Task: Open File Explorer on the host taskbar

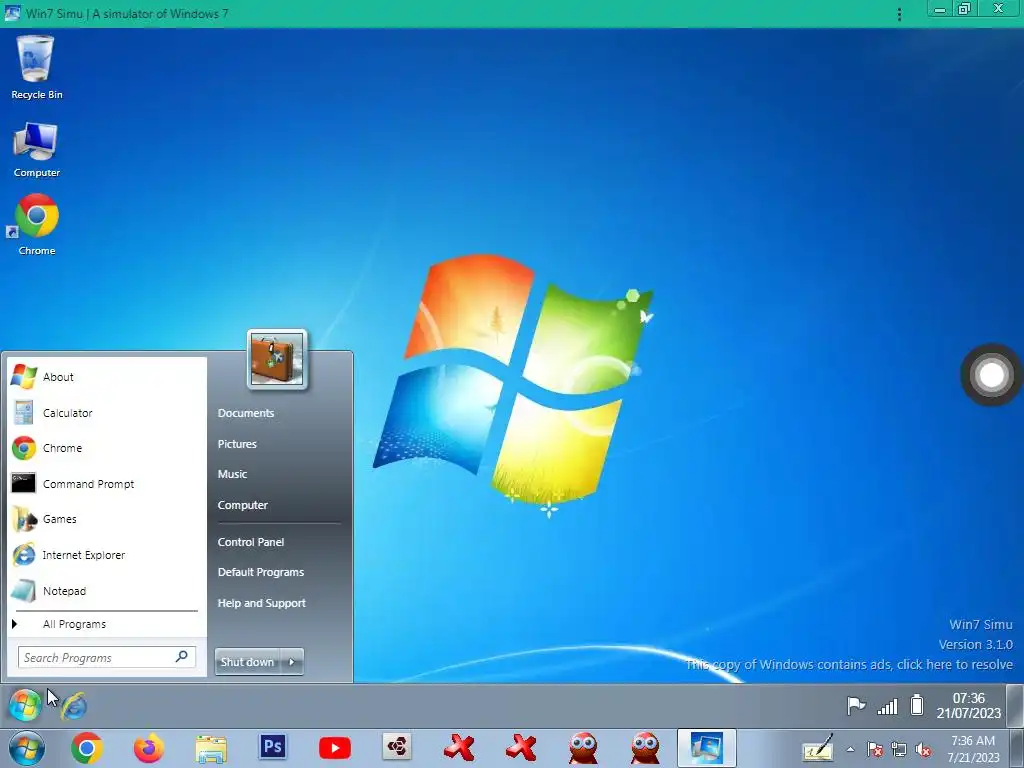Action: pyautogui.click(x=211, y=749)
